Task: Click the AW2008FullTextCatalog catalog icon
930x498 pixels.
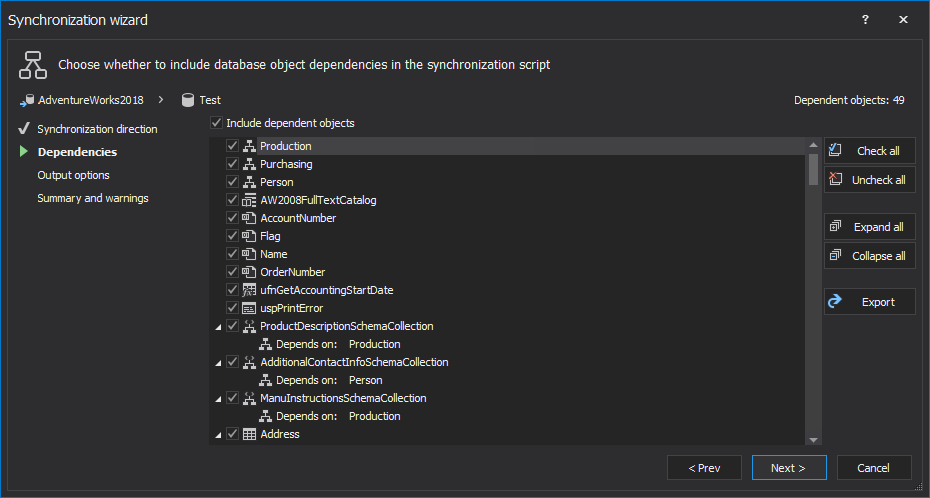Action: coord(250,200)
